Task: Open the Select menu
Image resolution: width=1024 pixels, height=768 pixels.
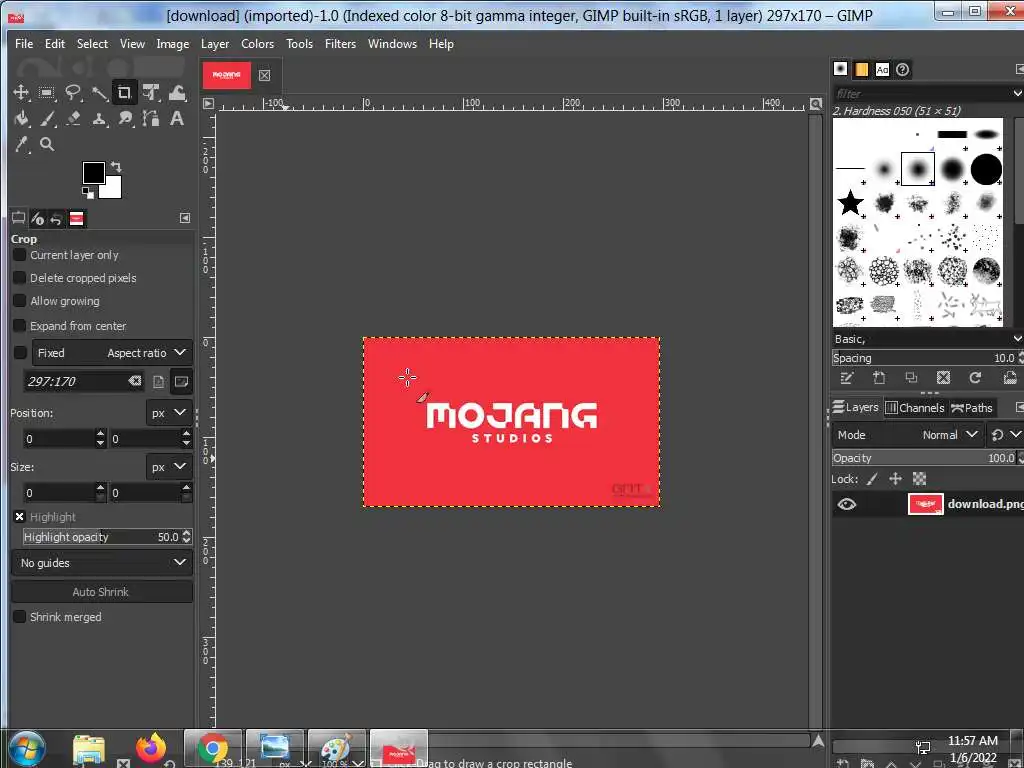Action: pyautogui.click(x=92, y=44)
